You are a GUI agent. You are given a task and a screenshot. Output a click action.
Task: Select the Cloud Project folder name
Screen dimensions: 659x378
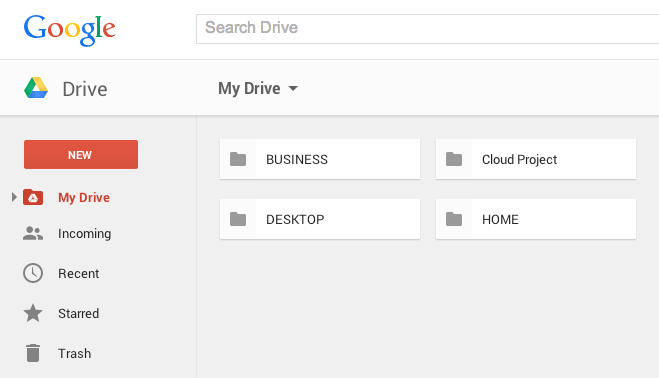(x=519, y=160)
